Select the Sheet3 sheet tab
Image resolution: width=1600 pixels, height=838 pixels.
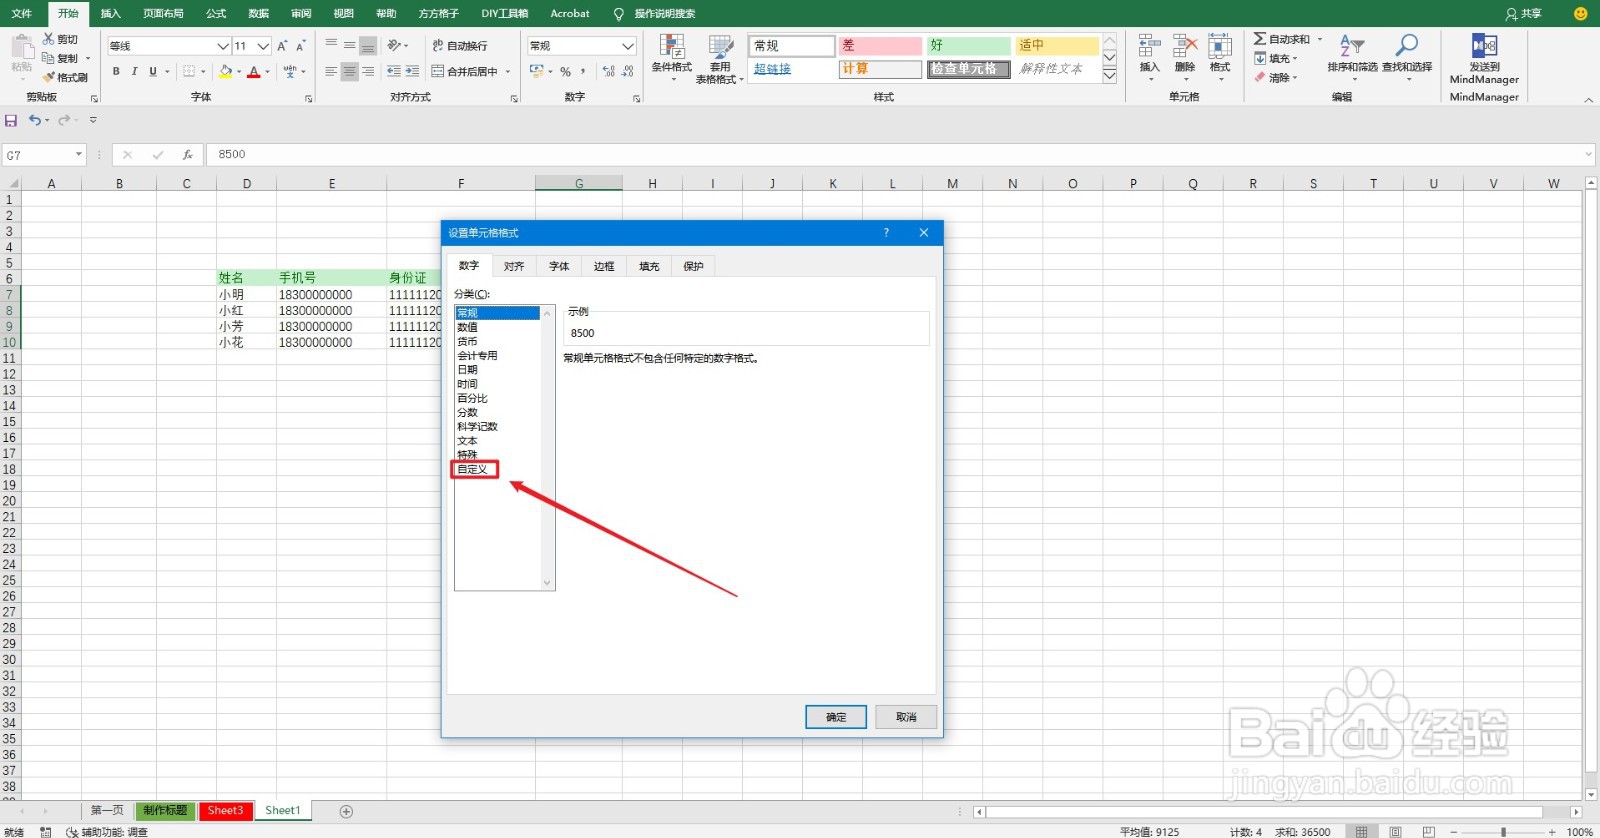225,811
